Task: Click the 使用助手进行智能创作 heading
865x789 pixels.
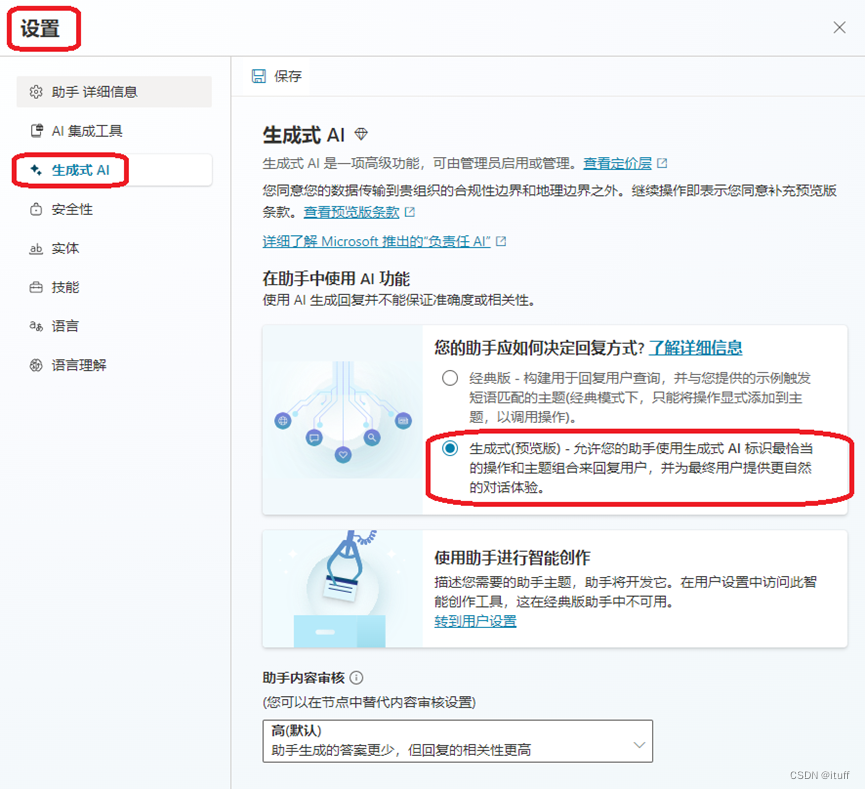Action: 512,558
